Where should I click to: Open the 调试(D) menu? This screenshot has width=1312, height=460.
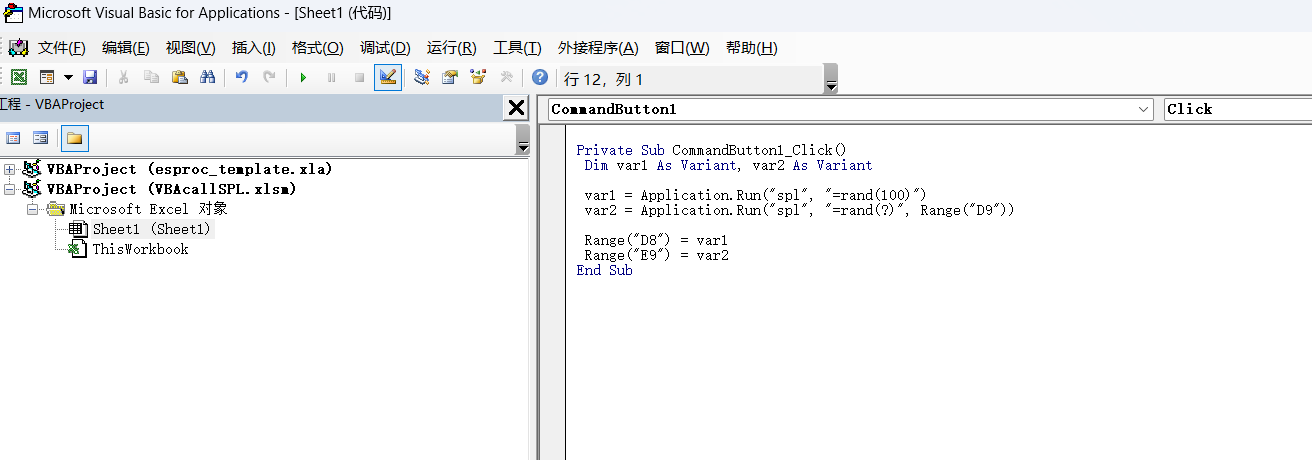click(x=385, y=48)
